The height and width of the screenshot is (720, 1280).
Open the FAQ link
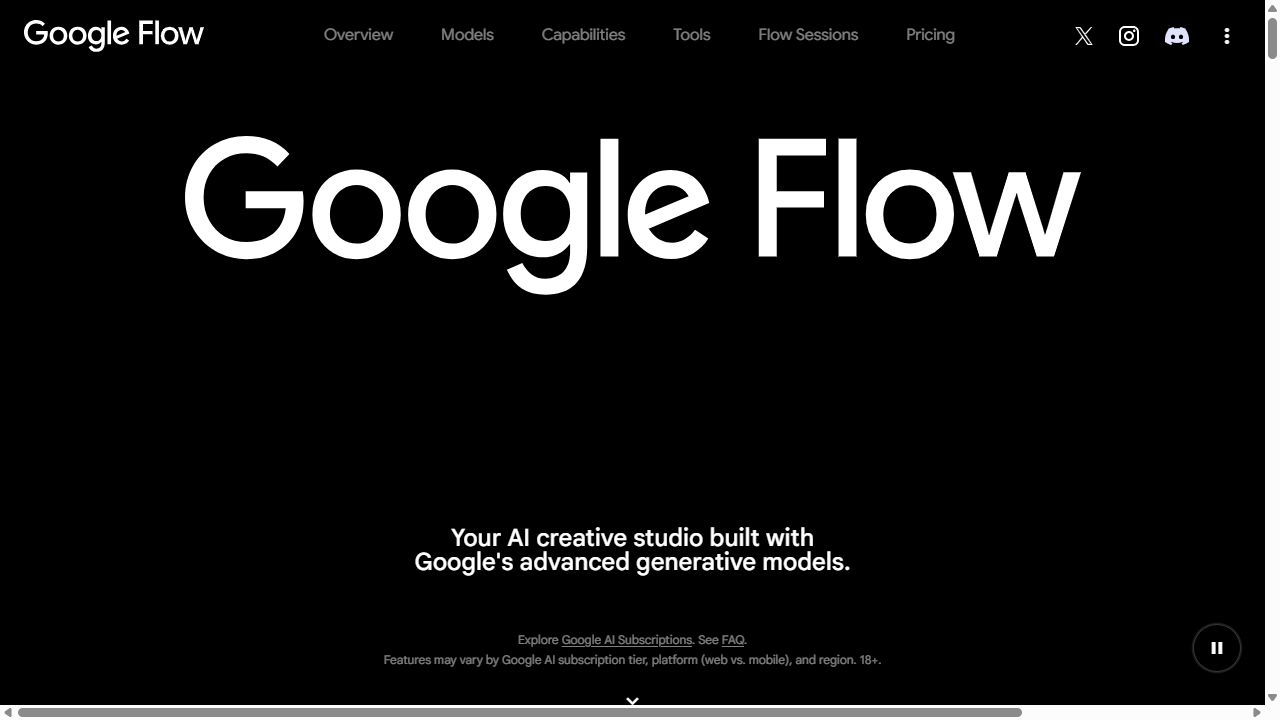pos(733,640)
